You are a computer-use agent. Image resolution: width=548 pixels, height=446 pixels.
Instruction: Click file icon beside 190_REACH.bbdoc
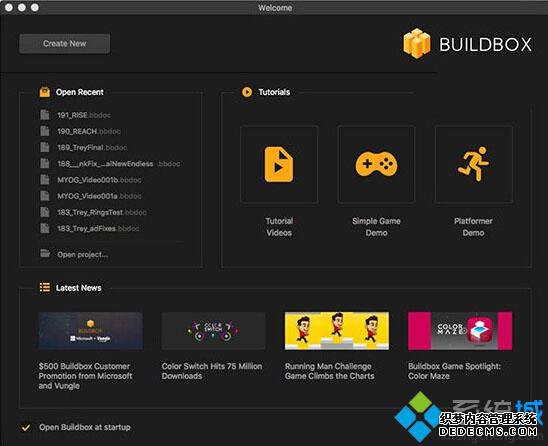[x=45, y=131]
